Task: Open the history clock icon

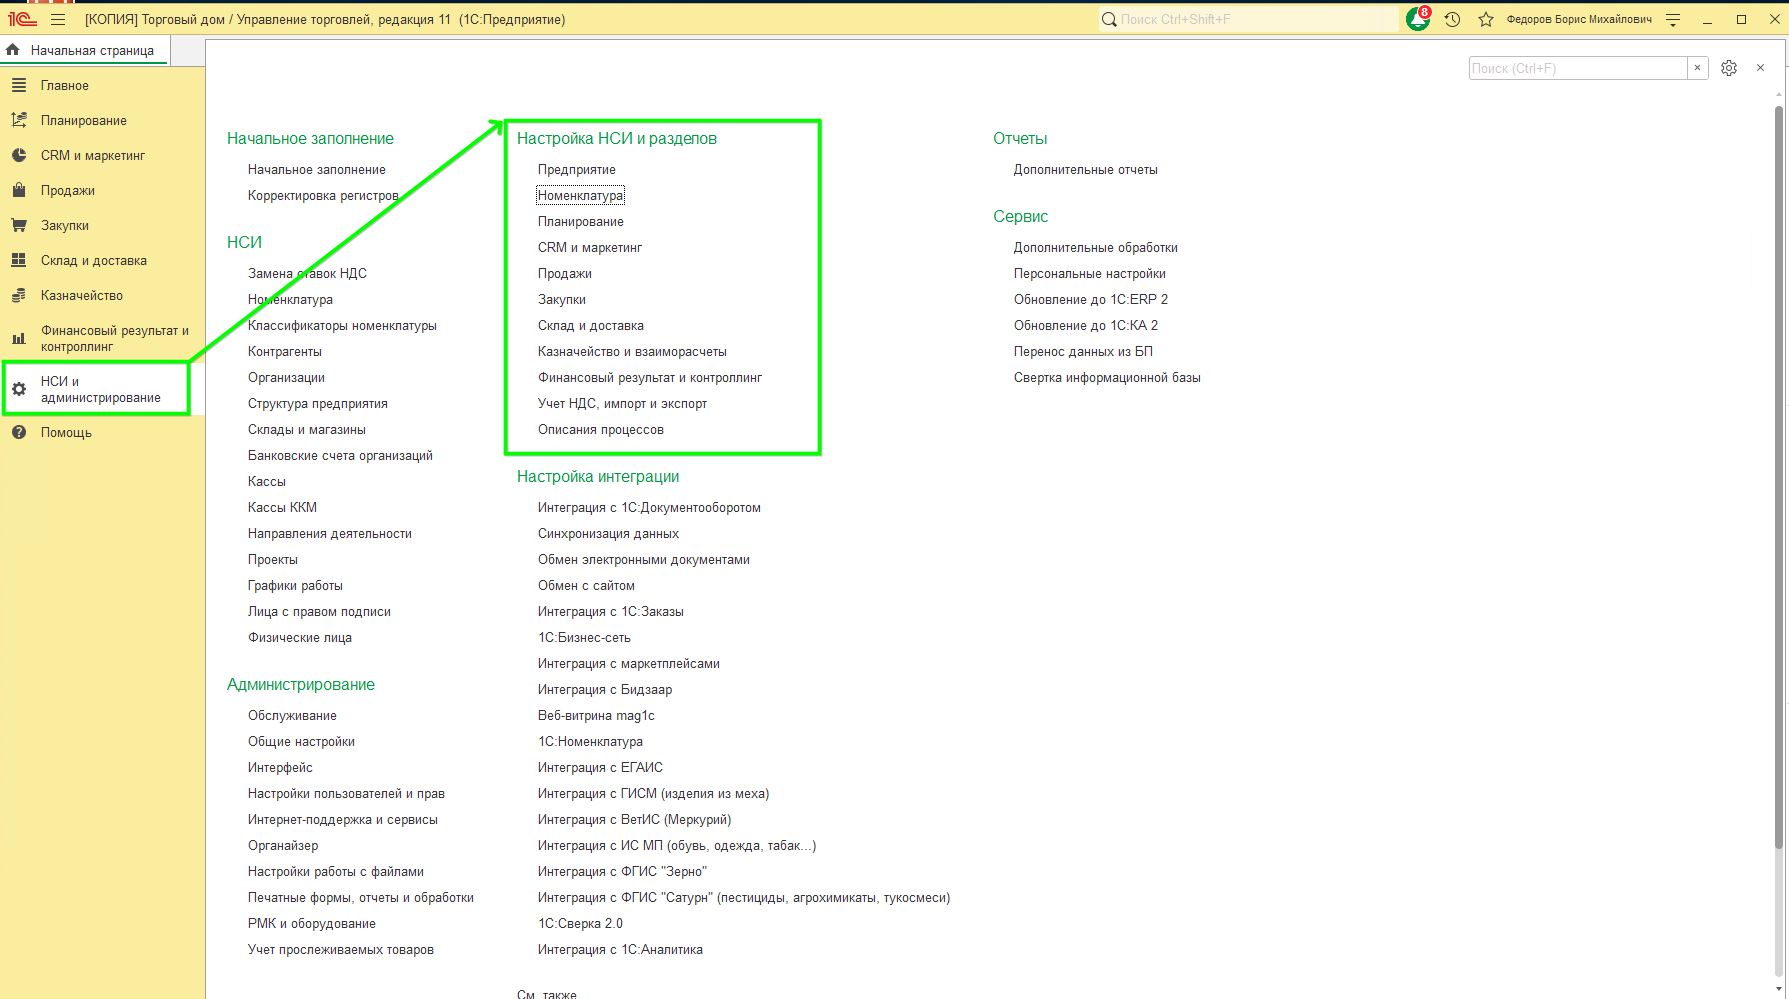Action: click(x=1452, y=19)
